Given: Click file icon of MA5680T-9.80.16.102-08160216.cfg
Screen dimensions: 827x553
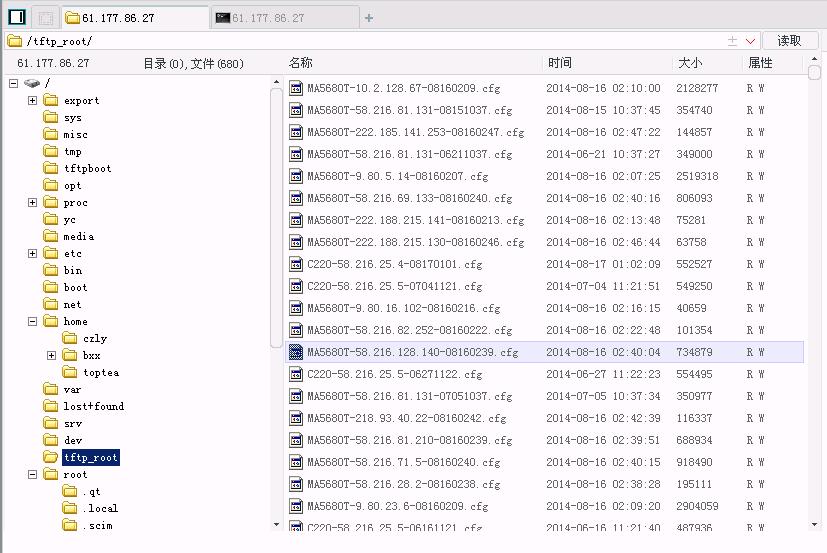Looking at the screenshot, I should (296, 308).
